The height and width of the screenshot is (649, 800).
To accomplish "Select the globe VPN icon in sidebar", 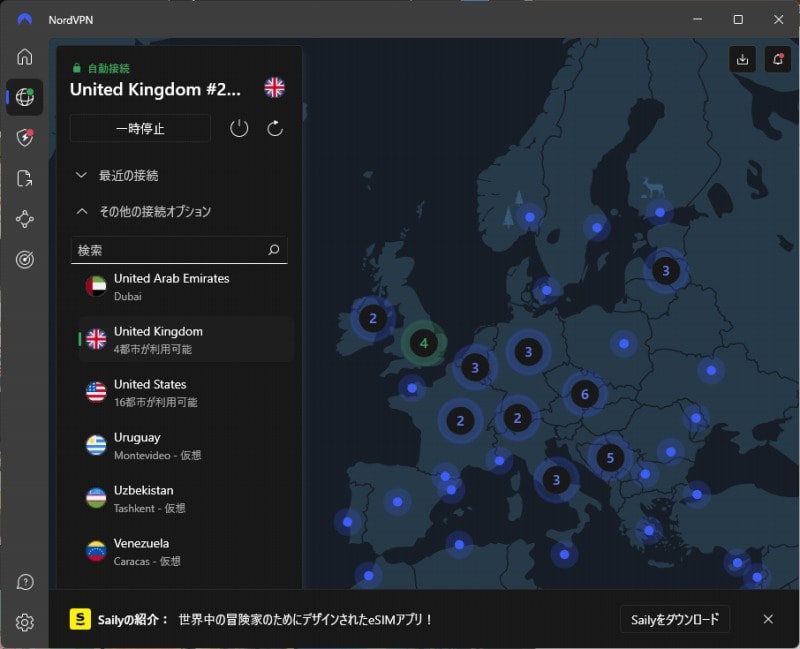I will pos(24,96).
